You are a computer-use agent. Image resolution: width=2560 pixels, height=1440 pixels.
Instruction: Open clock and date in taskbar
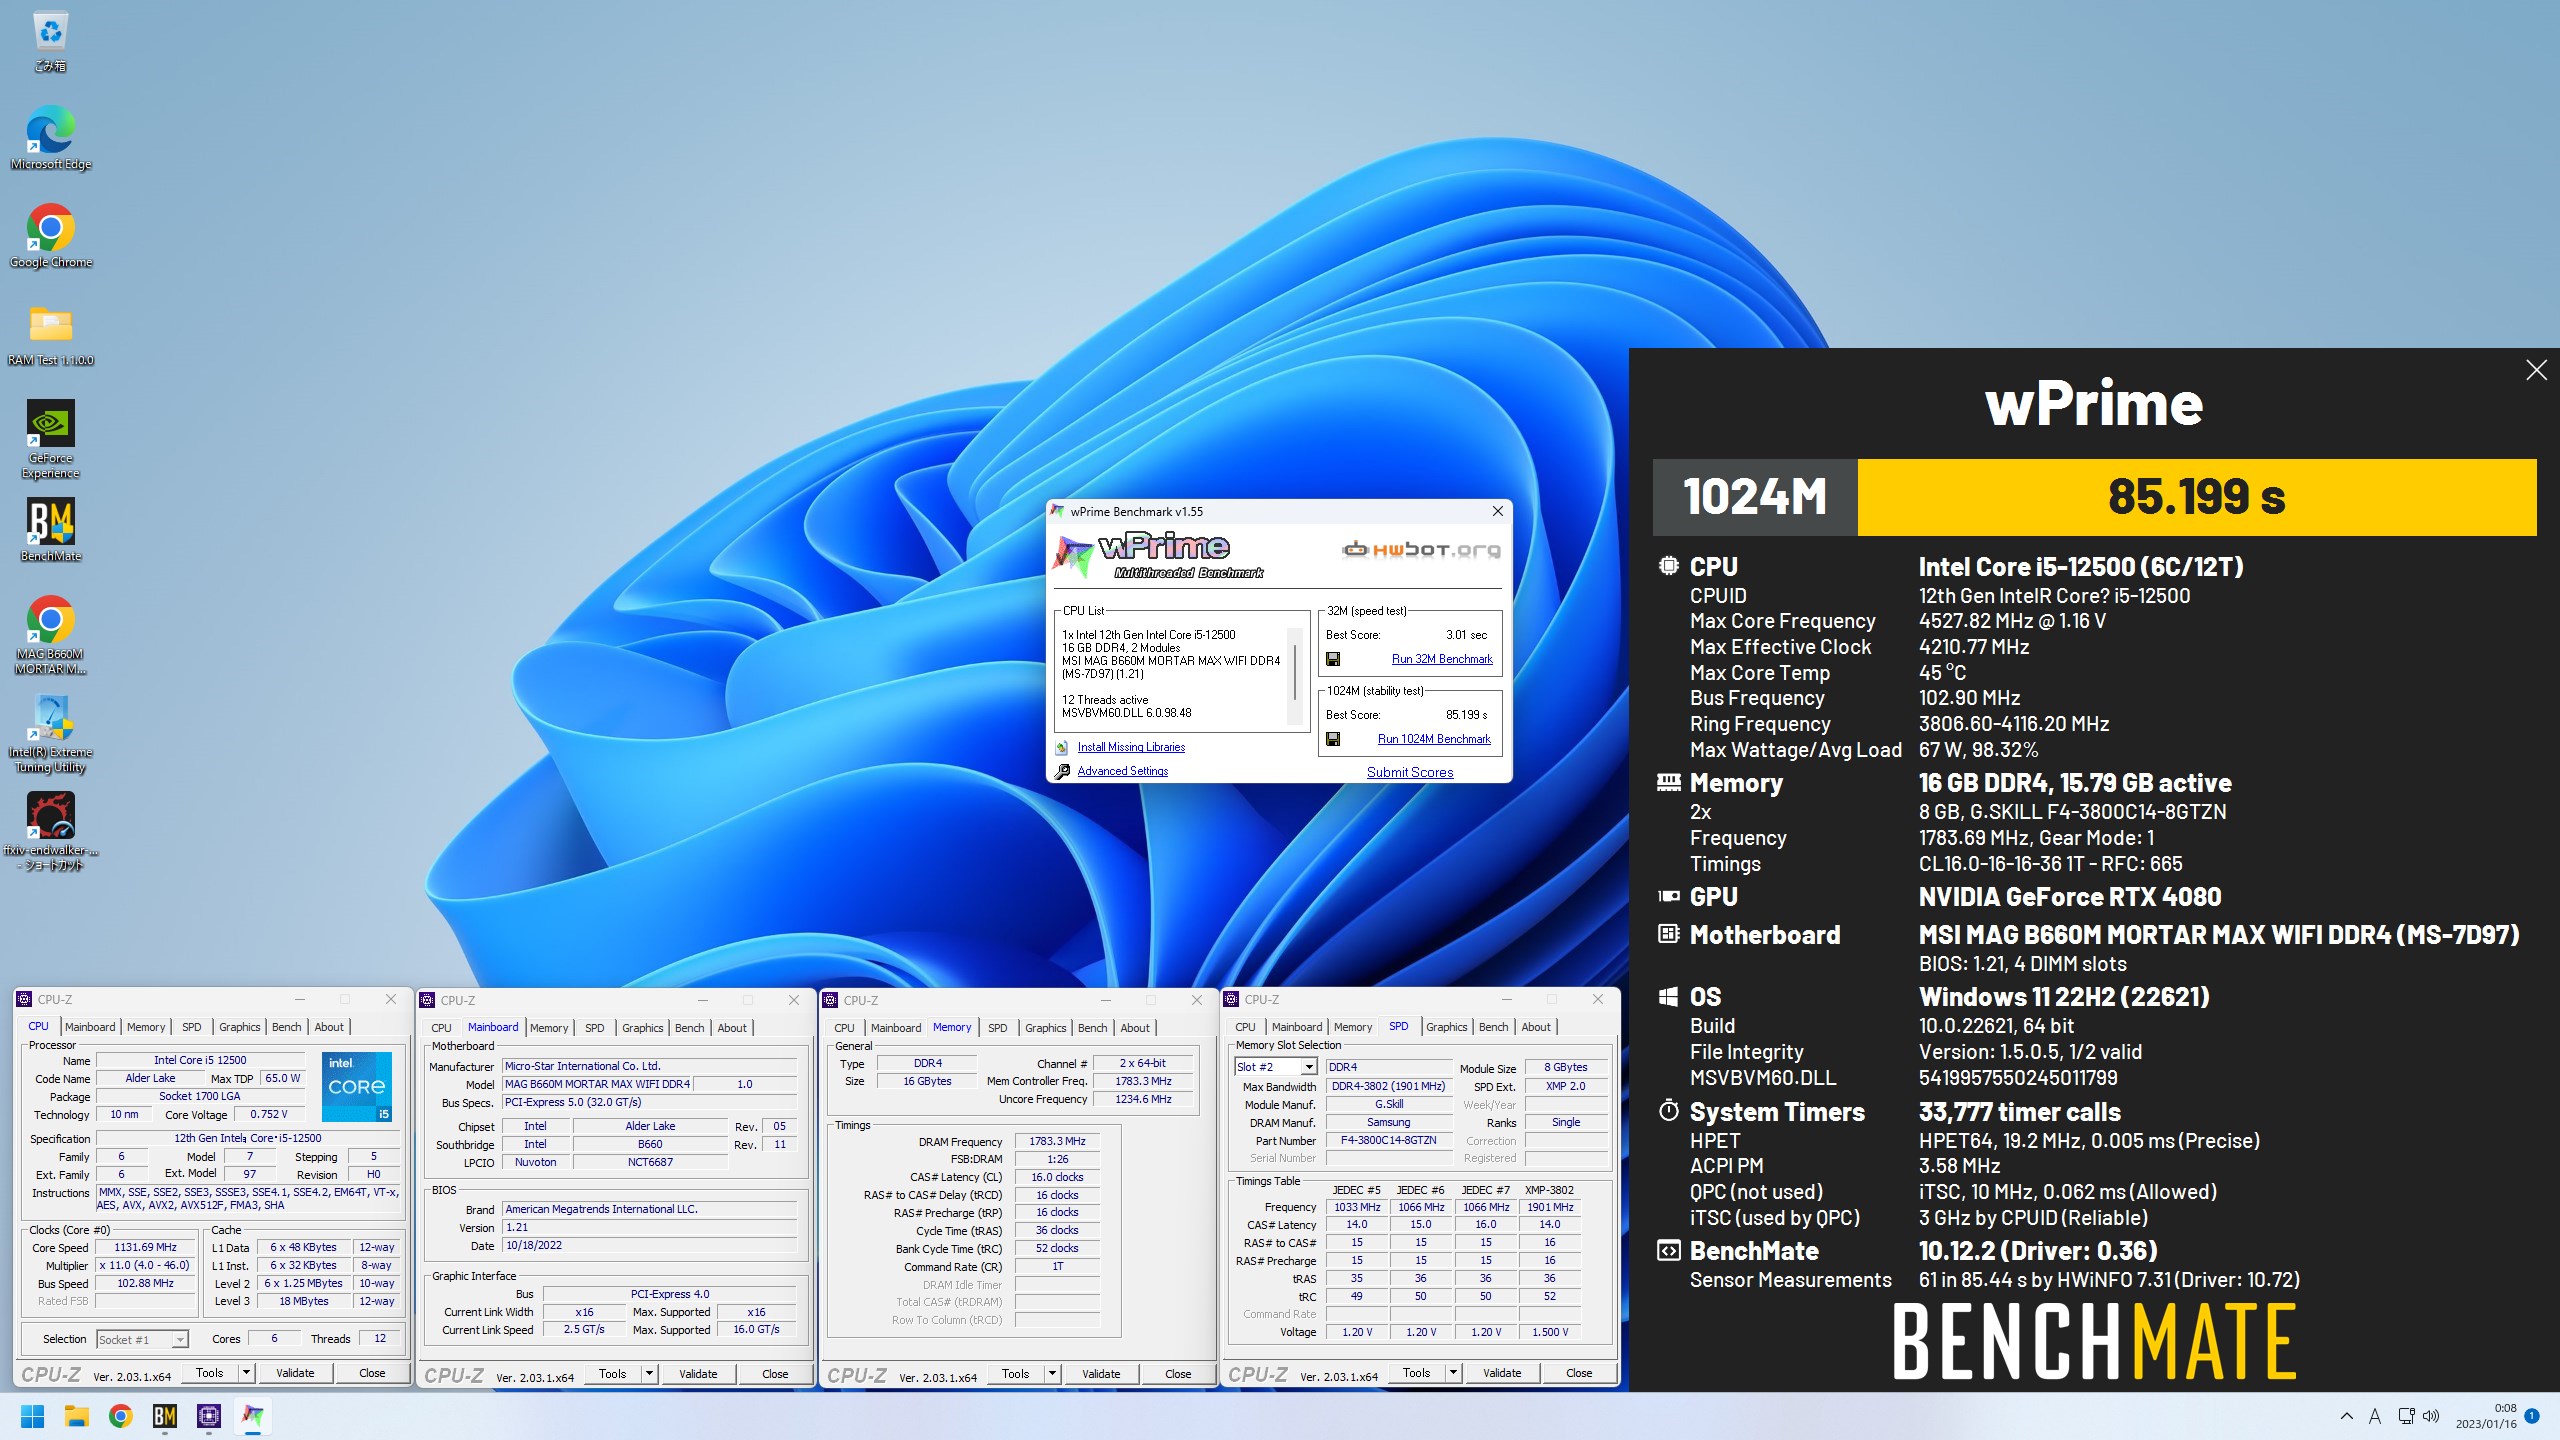(2485, 1416)
